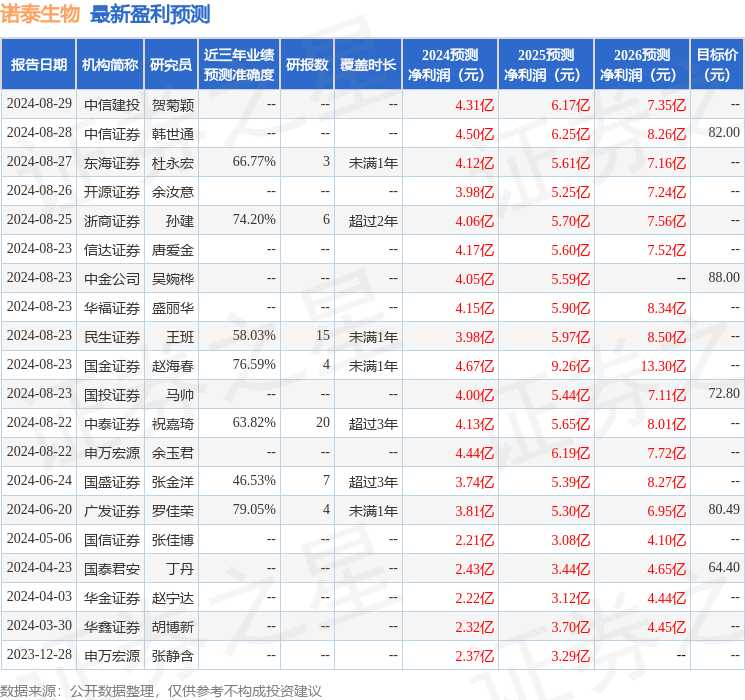Select date cell 2023-12-28

pos(39,654)
